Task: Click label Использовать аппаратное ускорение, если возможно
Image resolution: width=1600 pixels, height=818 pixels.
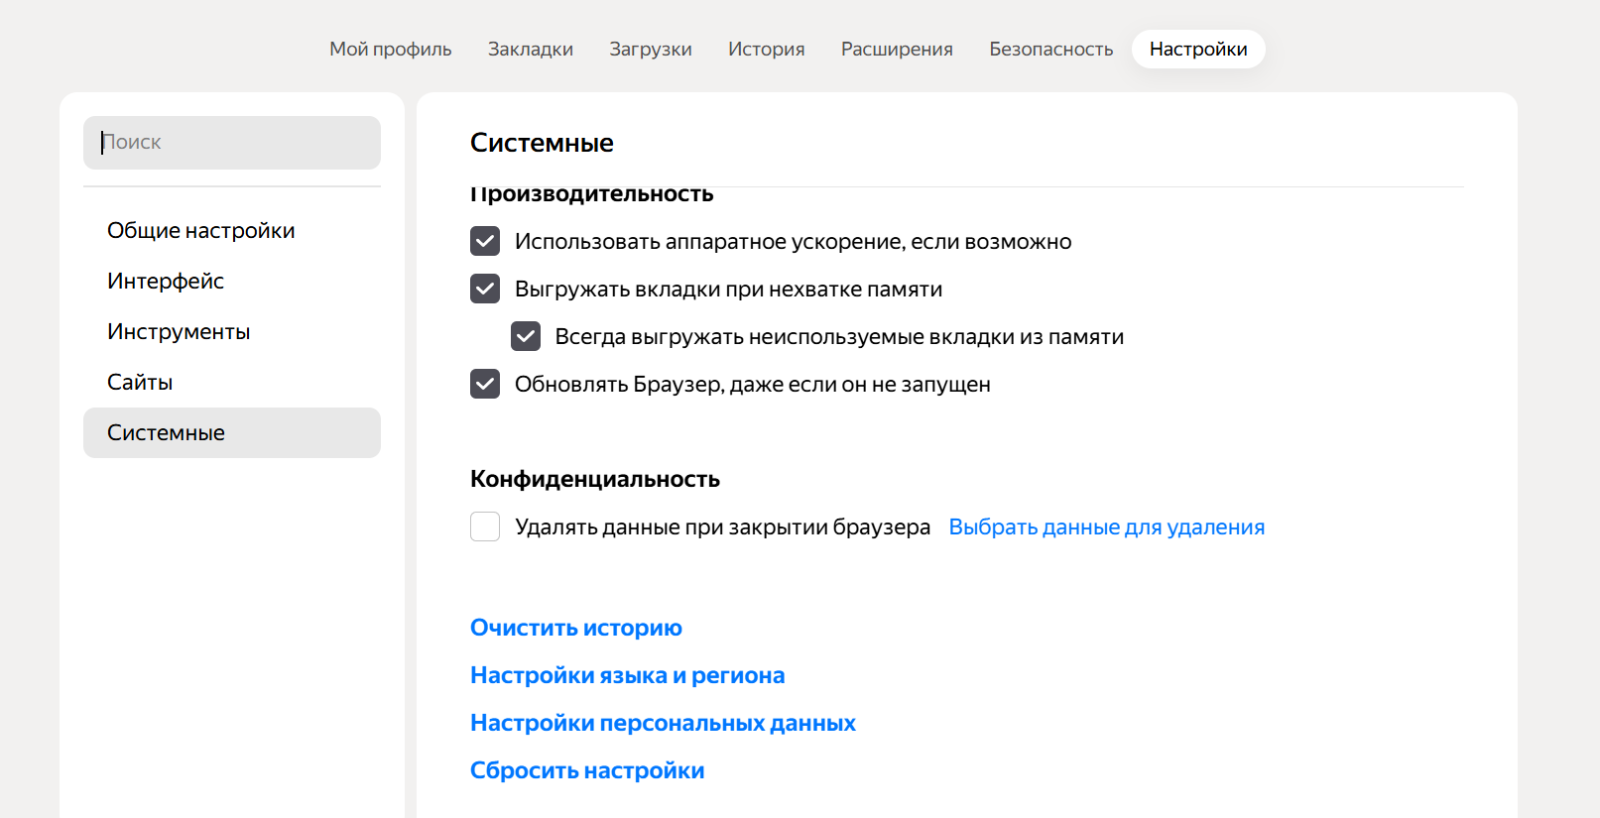Action: (793, 242)
